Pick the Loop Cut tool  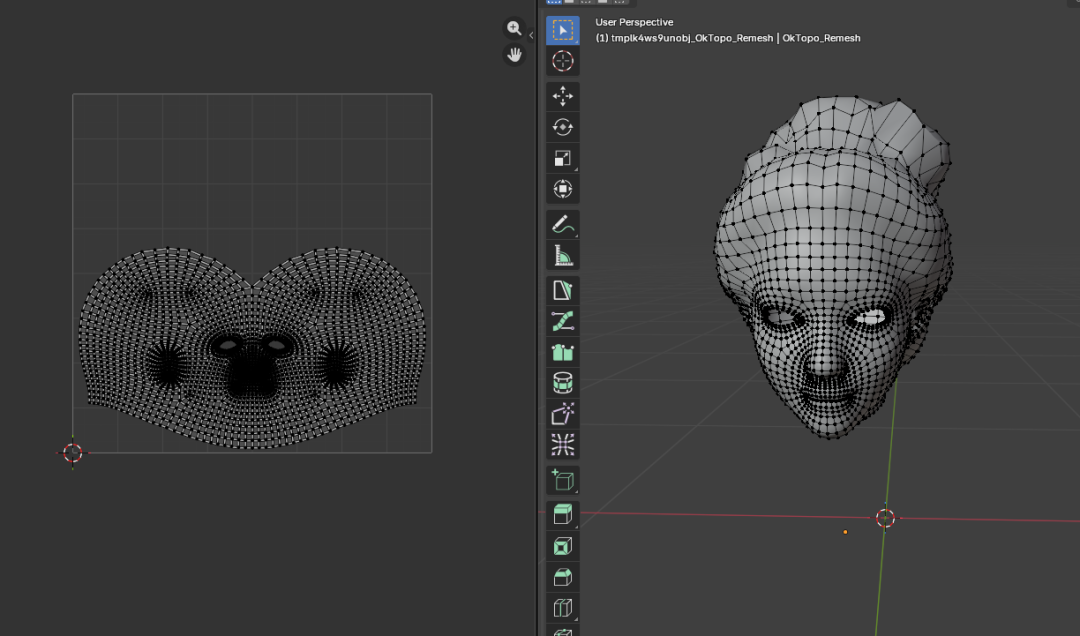click(x=562, y=608)
